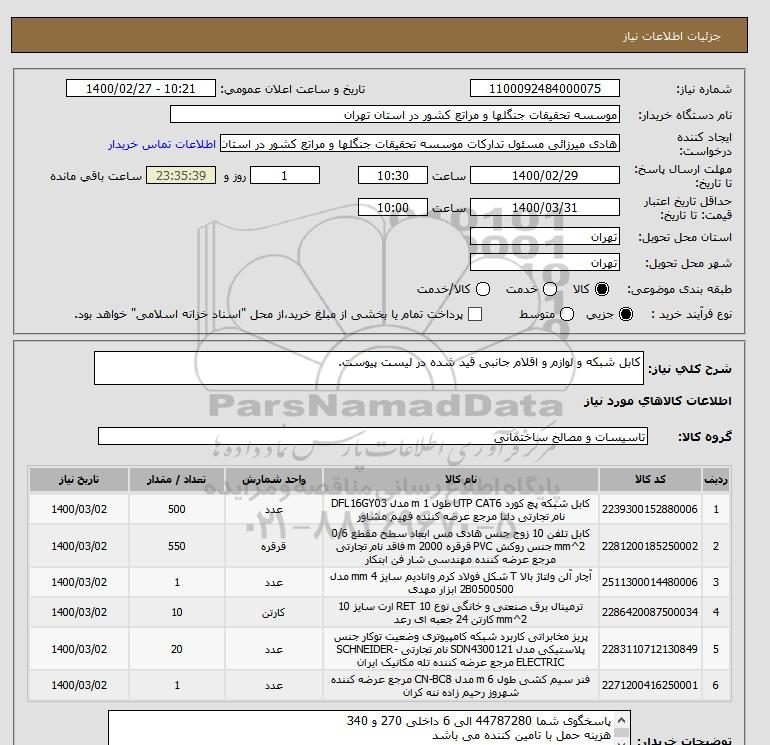Viewport: 770px width, 745px height.
Task: Click quantity 20 in row 5
Action: click(177, 649)
